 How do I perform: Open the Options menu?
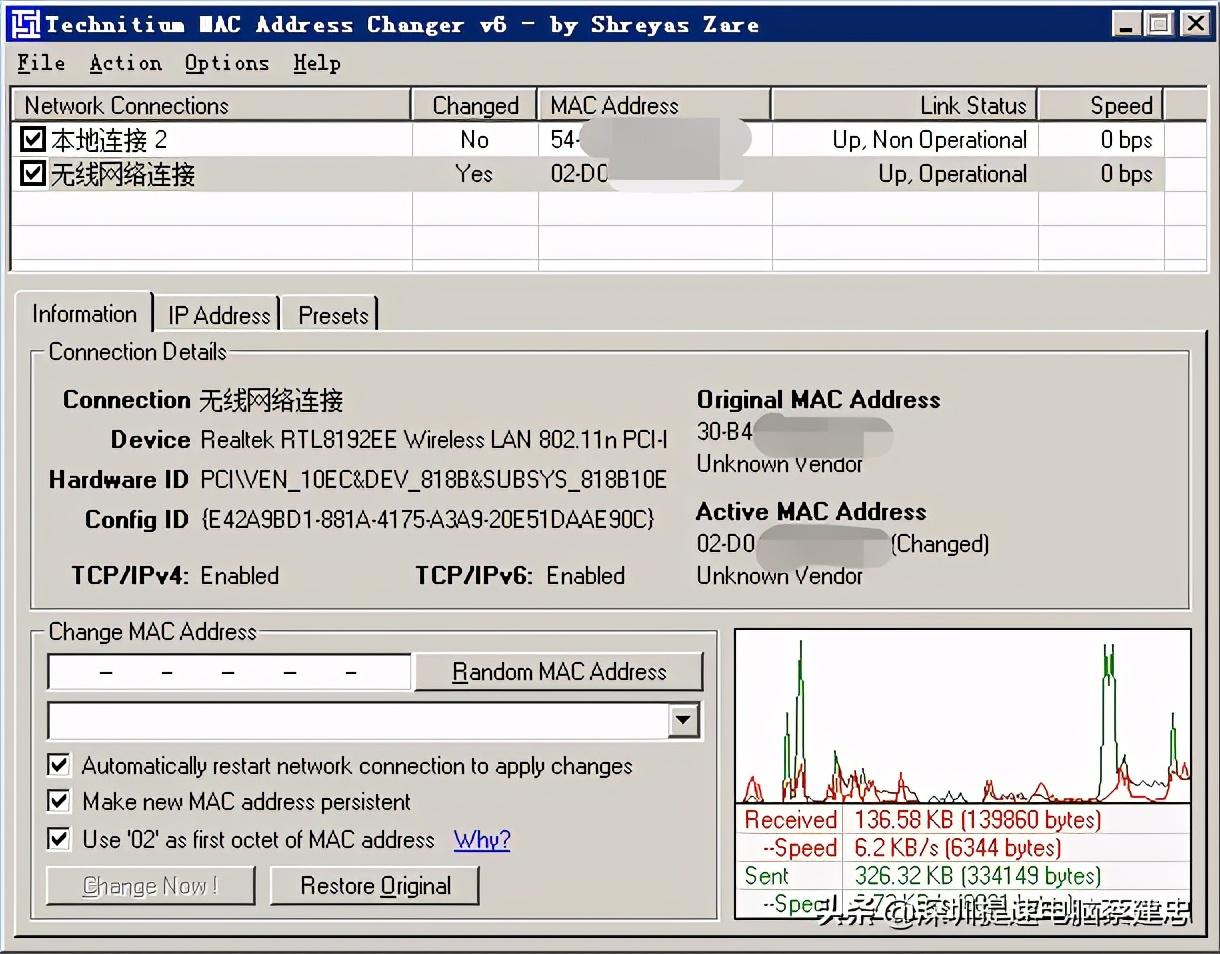(227, 63)
